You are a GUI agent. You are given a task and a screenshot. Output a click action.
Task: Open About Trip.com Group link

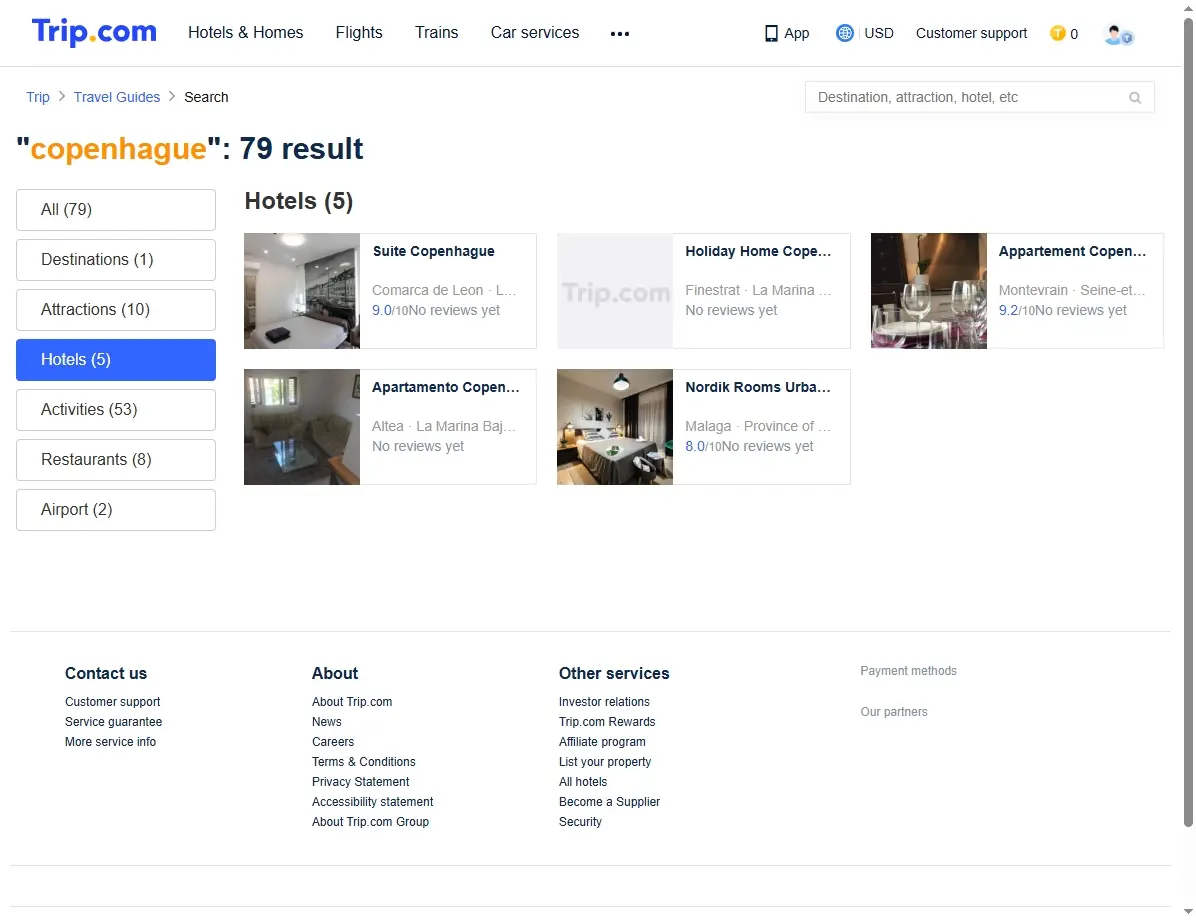[x=370, y=822]
